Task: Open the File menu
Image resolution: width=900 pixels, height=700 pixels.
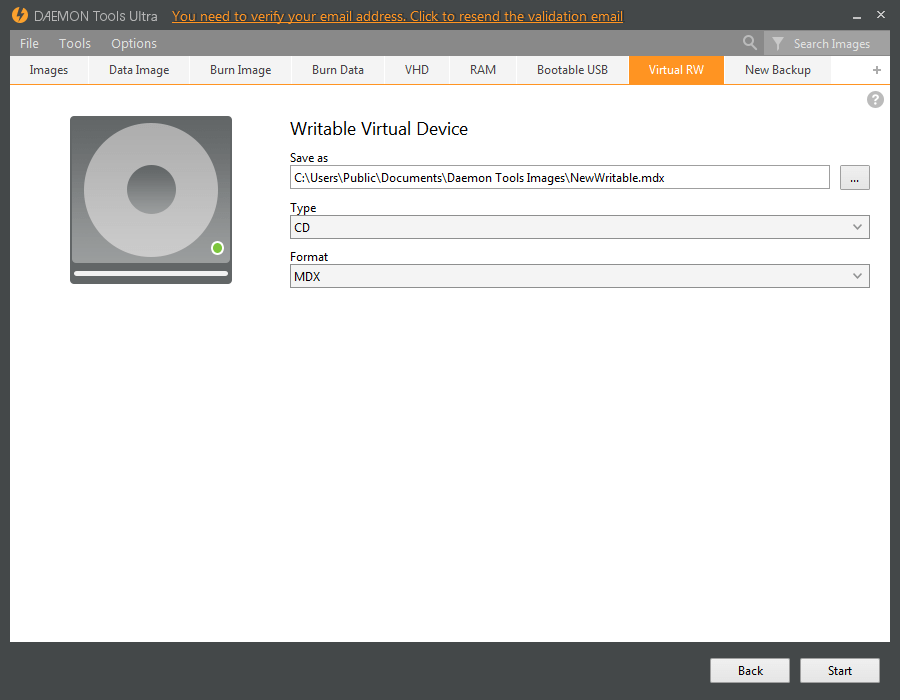Action: pyautogui.click(x=28, y=43)
